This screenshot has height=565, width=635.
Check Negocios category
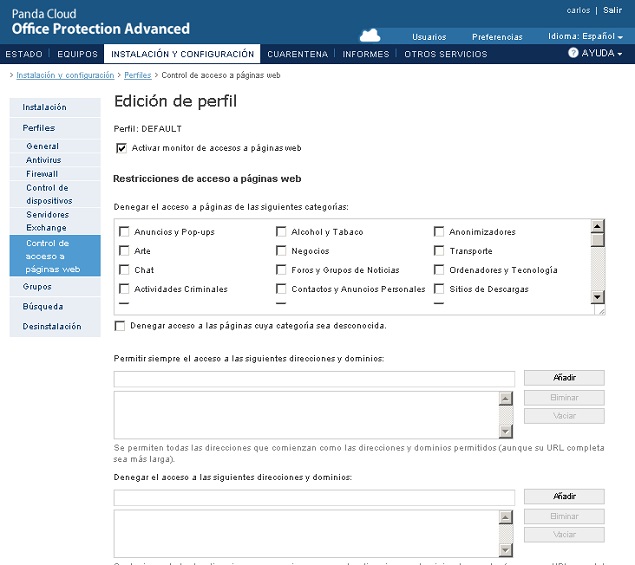(281, 251)
